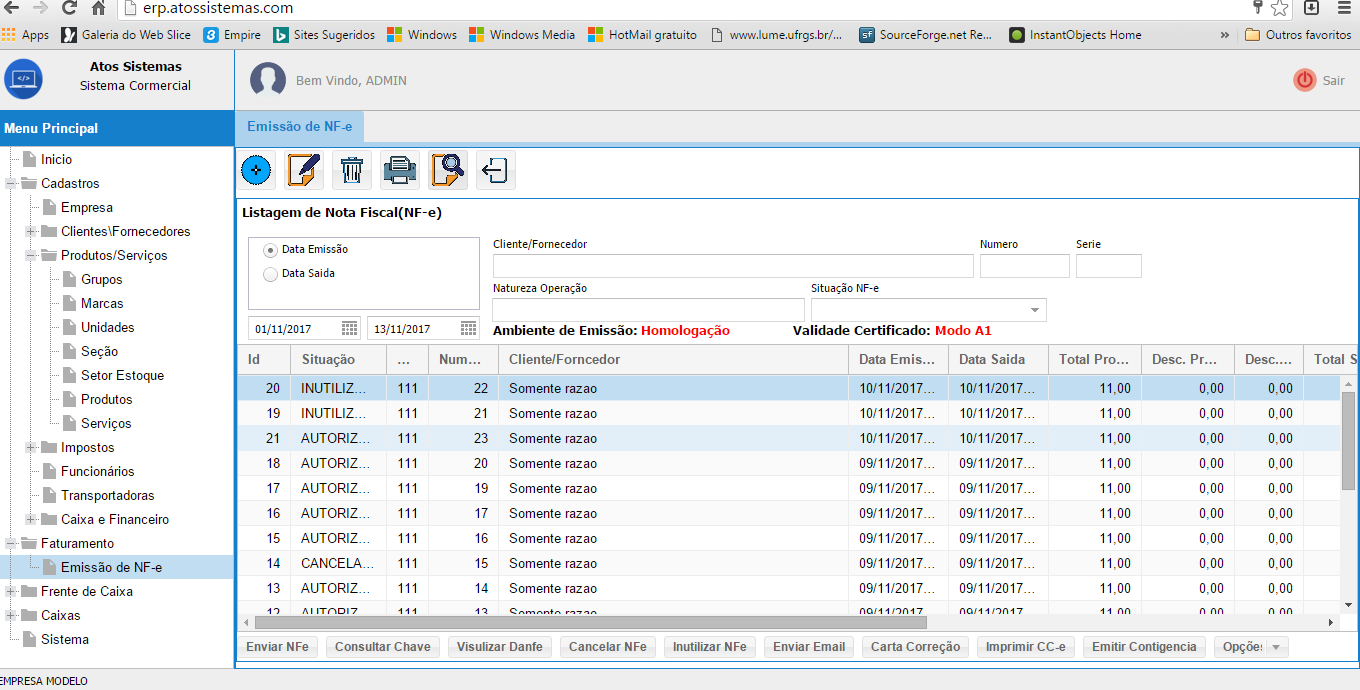
Task: Open the Windows Media bookmark
Action: pyautogui.click(x=522, y=35)
